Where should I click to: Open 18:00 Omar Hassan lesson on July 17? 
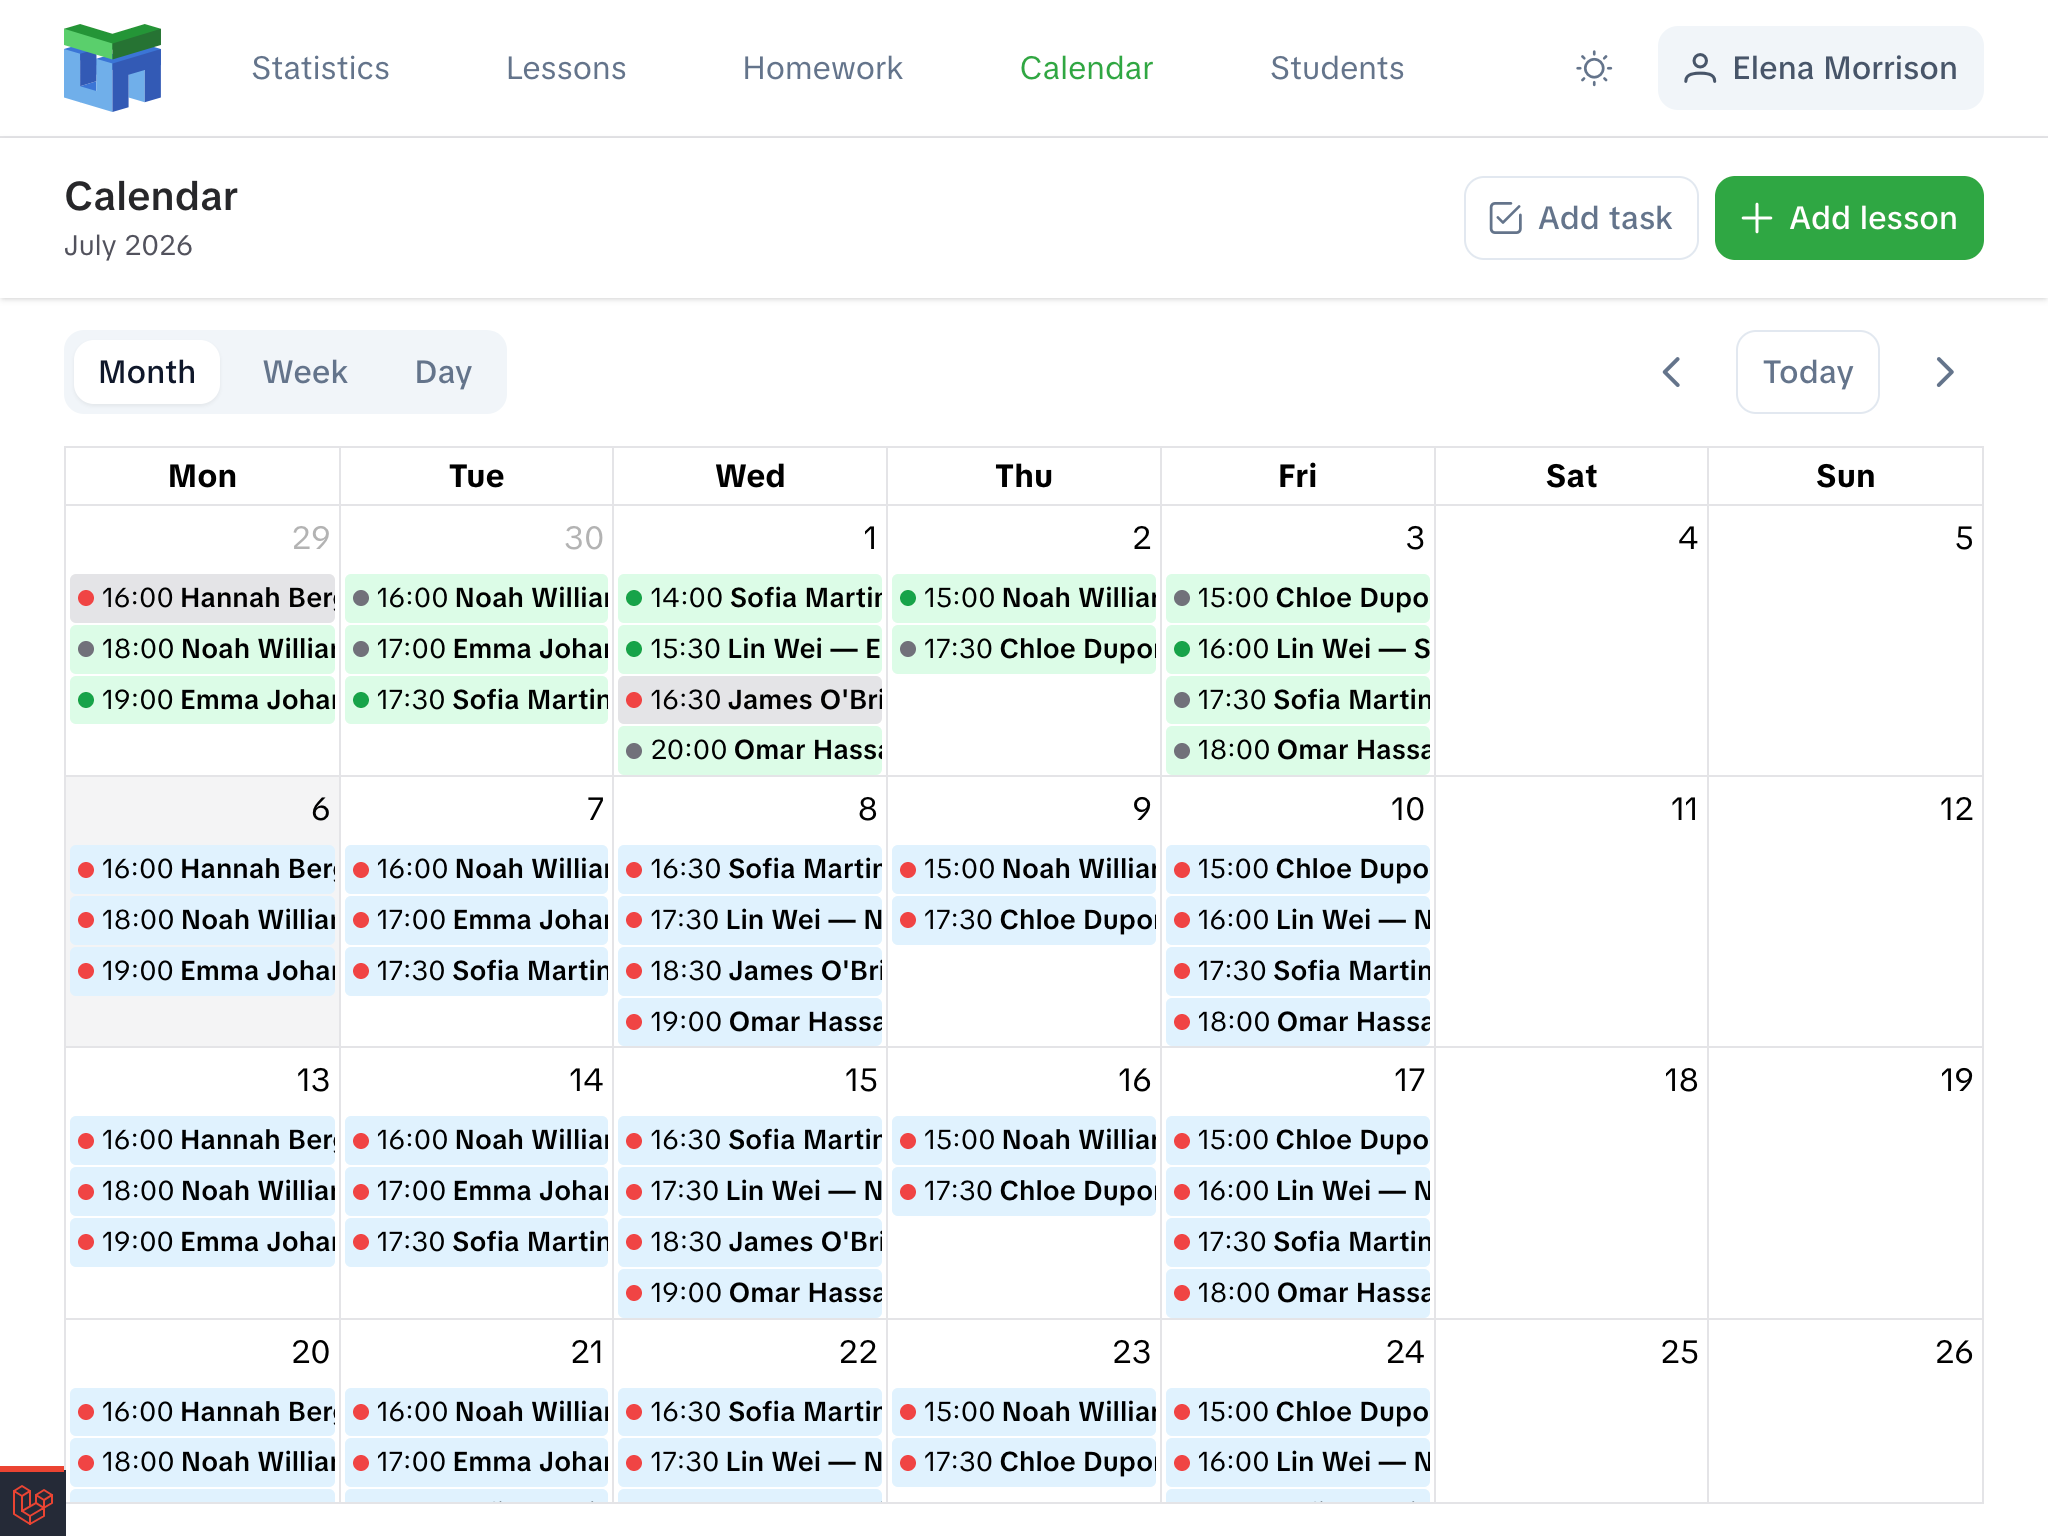pyautogui.click(x=1298, y=1293)
